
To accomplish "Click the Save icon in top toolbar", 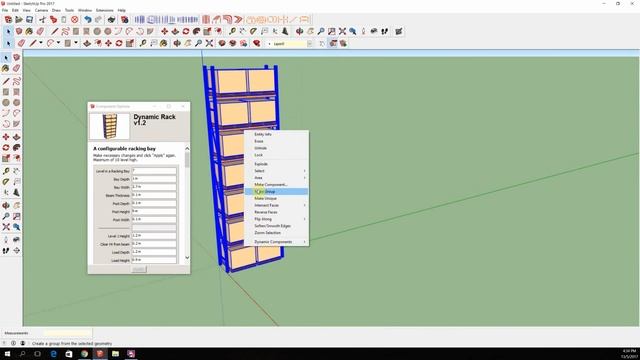I will (29, 19).
